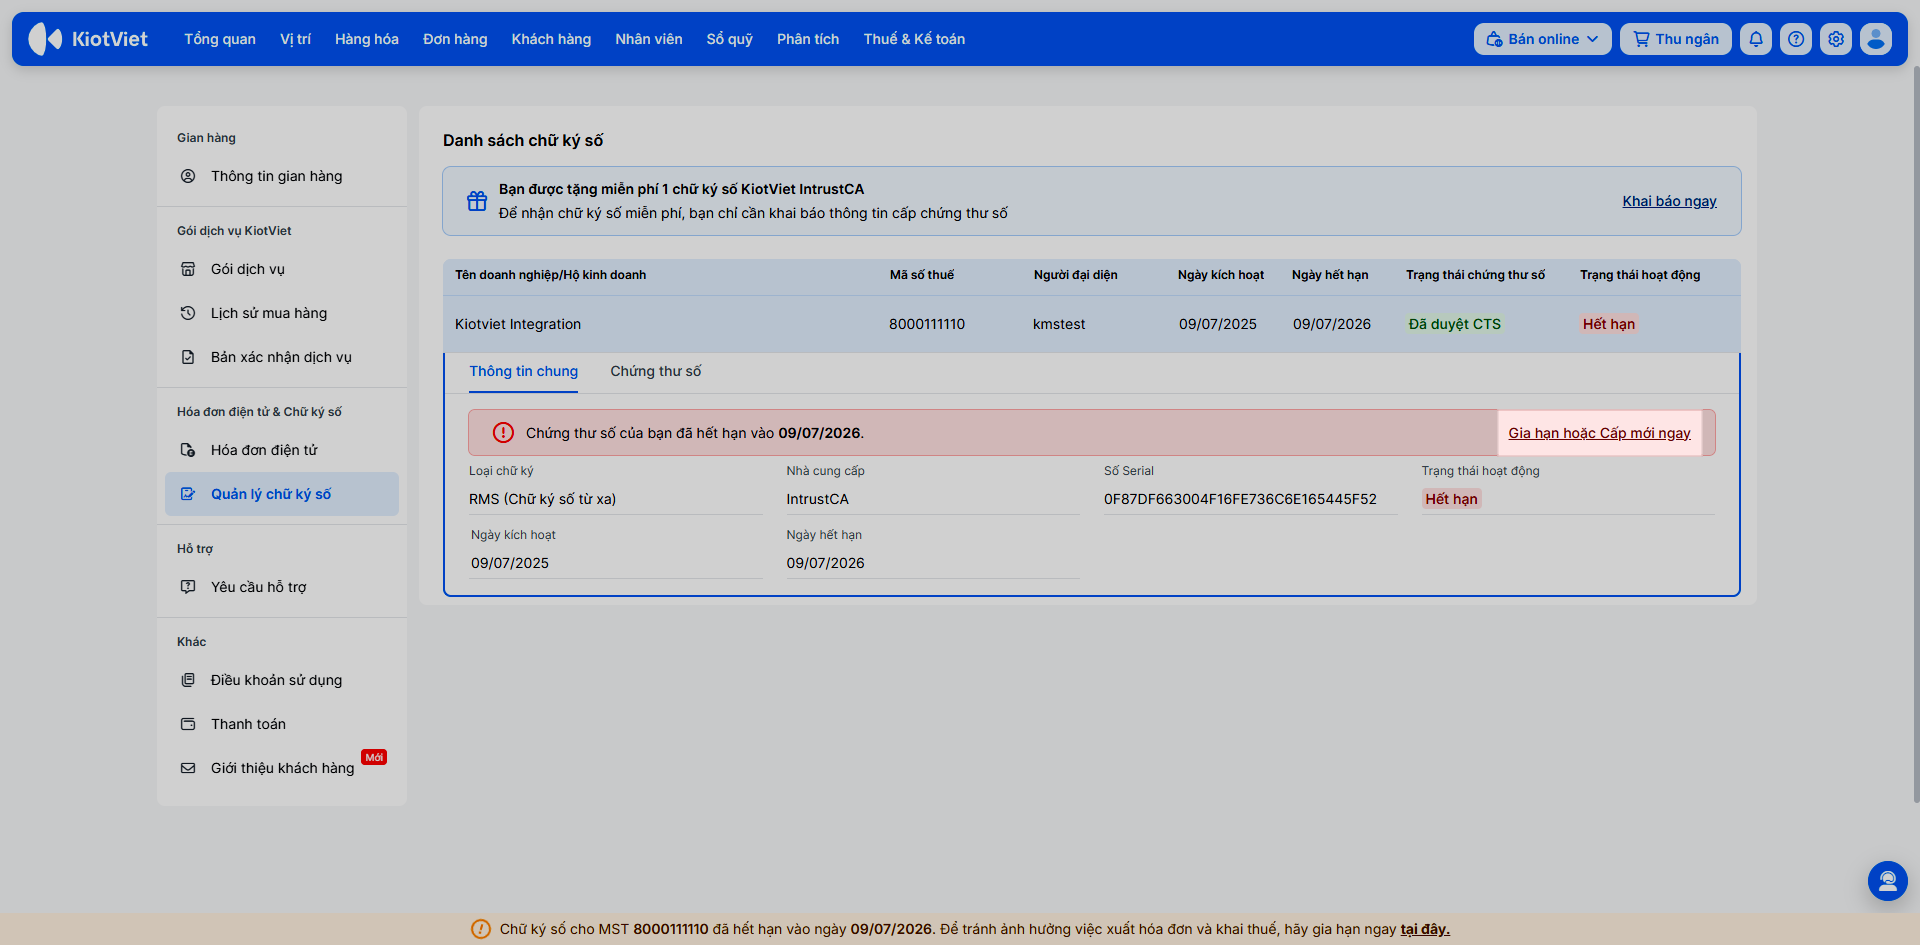Open the help question mark icon
Image resolution: width=1920 pixels, height=945 pixels.
[x=1796, y=39]
